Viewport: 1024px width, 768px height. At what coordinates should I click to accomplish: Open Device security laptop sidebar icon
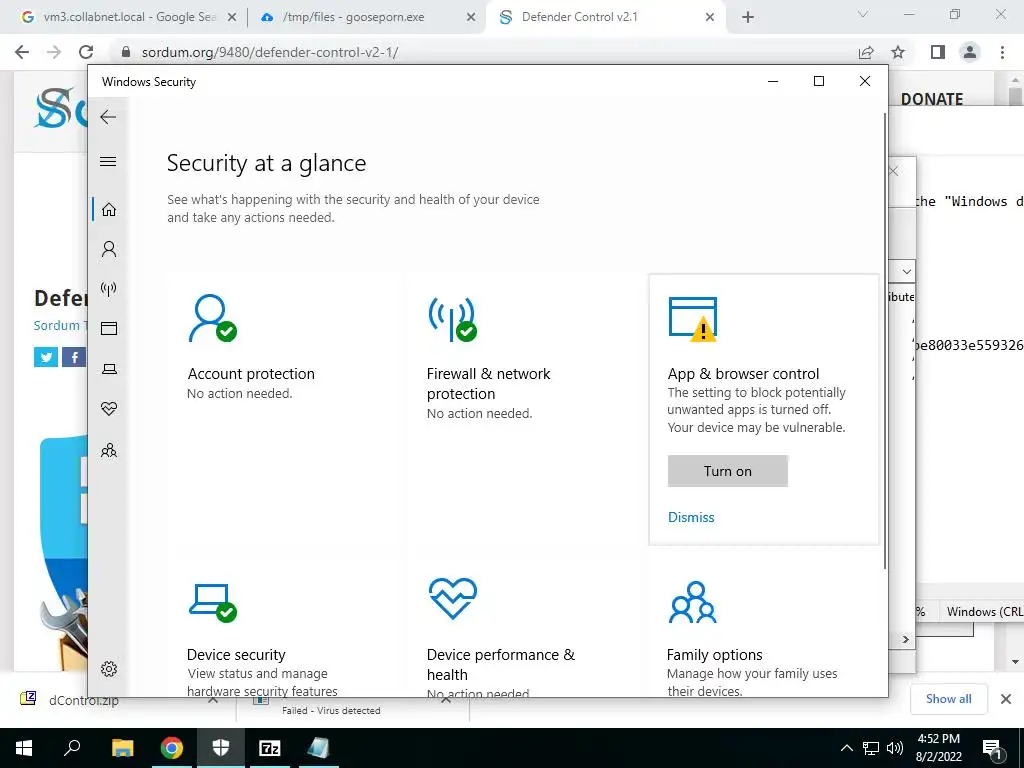pyautogui.click(x=109, y=369)
